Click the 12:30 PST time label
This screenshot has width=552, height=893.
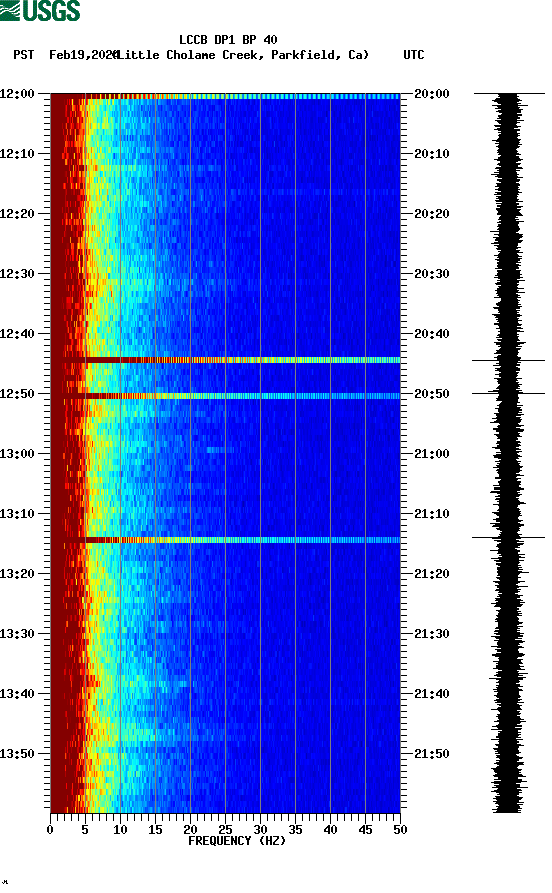click(x=17, y=273)
